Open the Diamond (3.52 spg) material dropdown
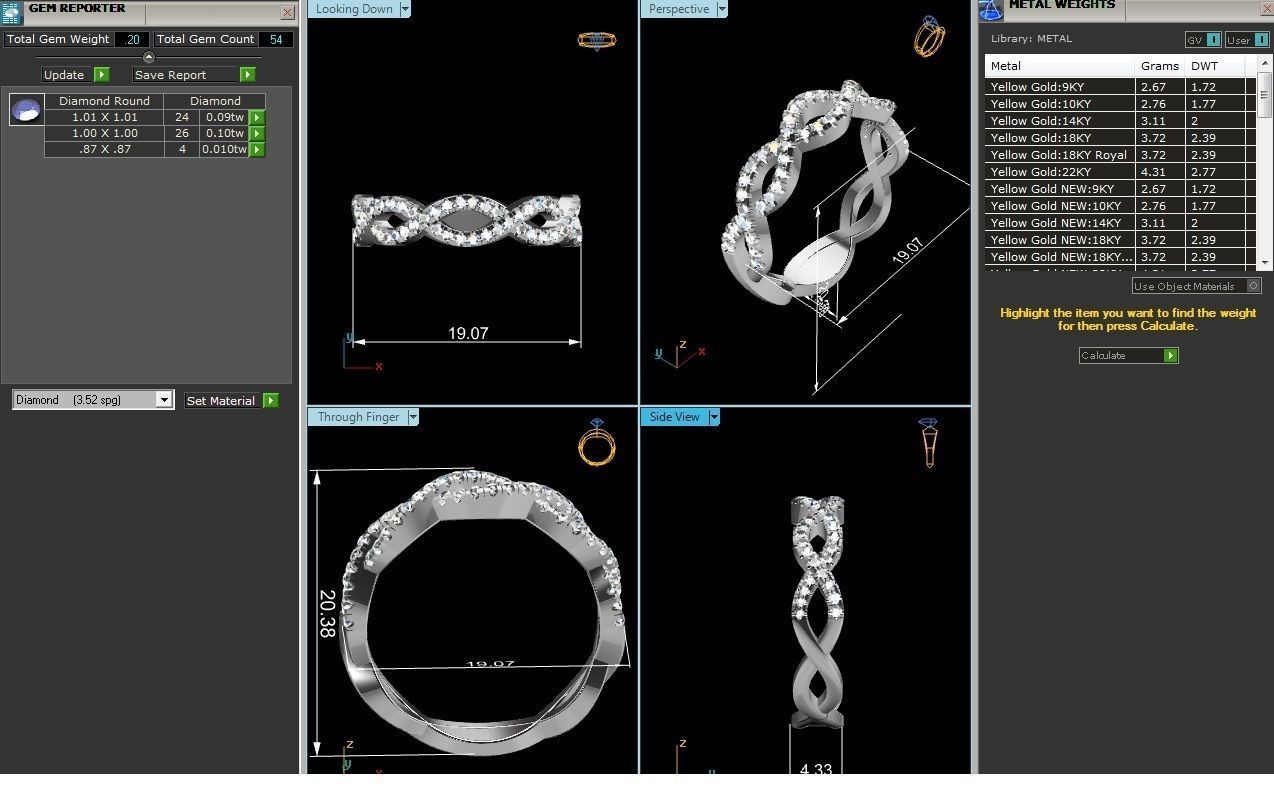 pos(164,400)
